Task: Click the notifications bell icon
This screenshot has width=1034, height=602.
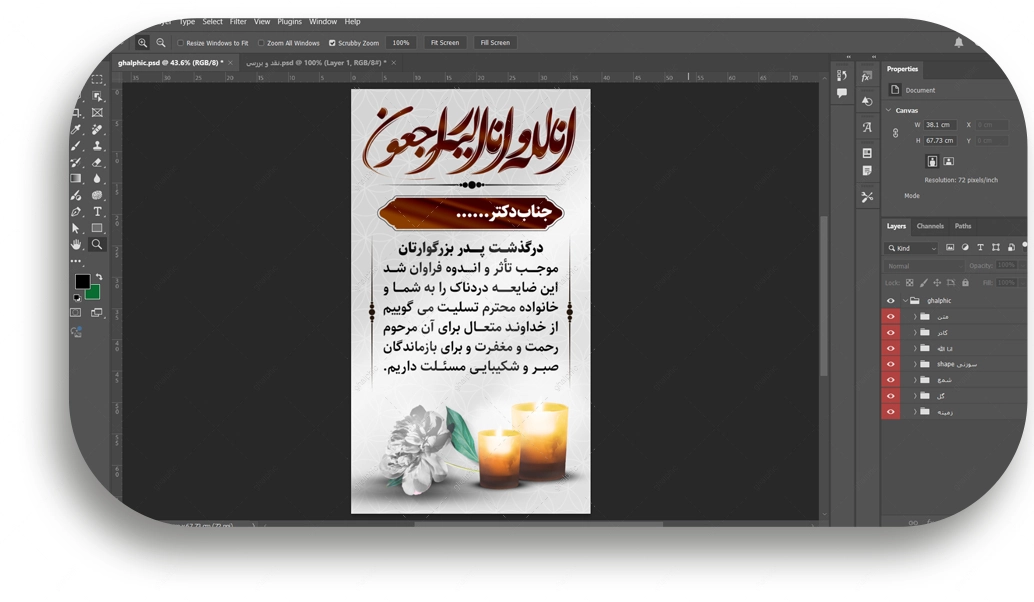Action: tap(959, 43)
